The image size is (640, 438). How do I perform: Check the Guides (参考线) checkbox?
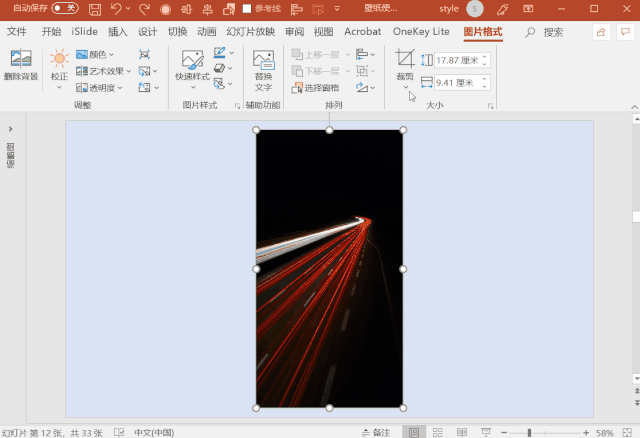click(x=247, y=9)
